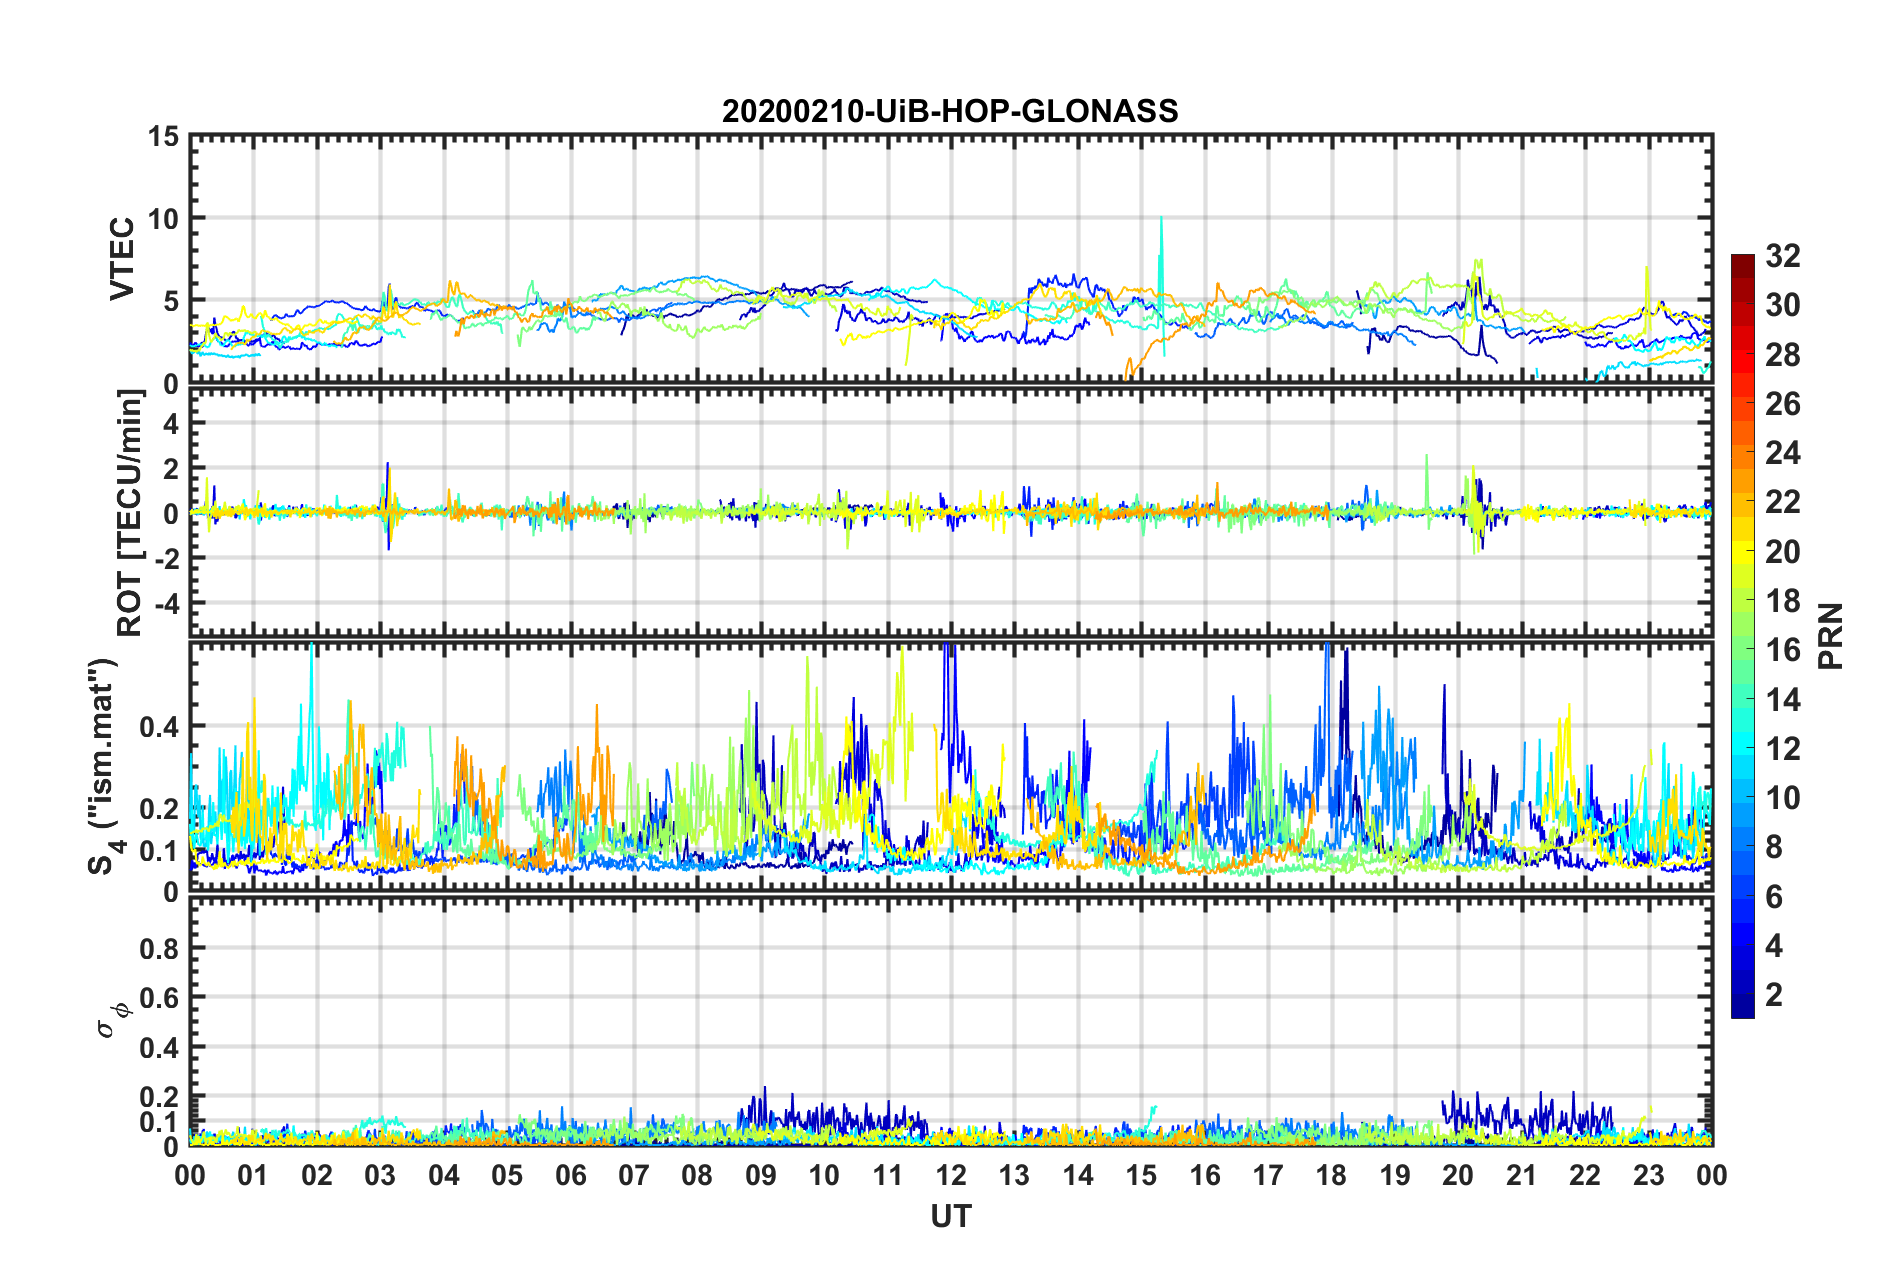Click the UT axis tick label 21
1902x1272 pixels.
click(x=1522, y=1175)
